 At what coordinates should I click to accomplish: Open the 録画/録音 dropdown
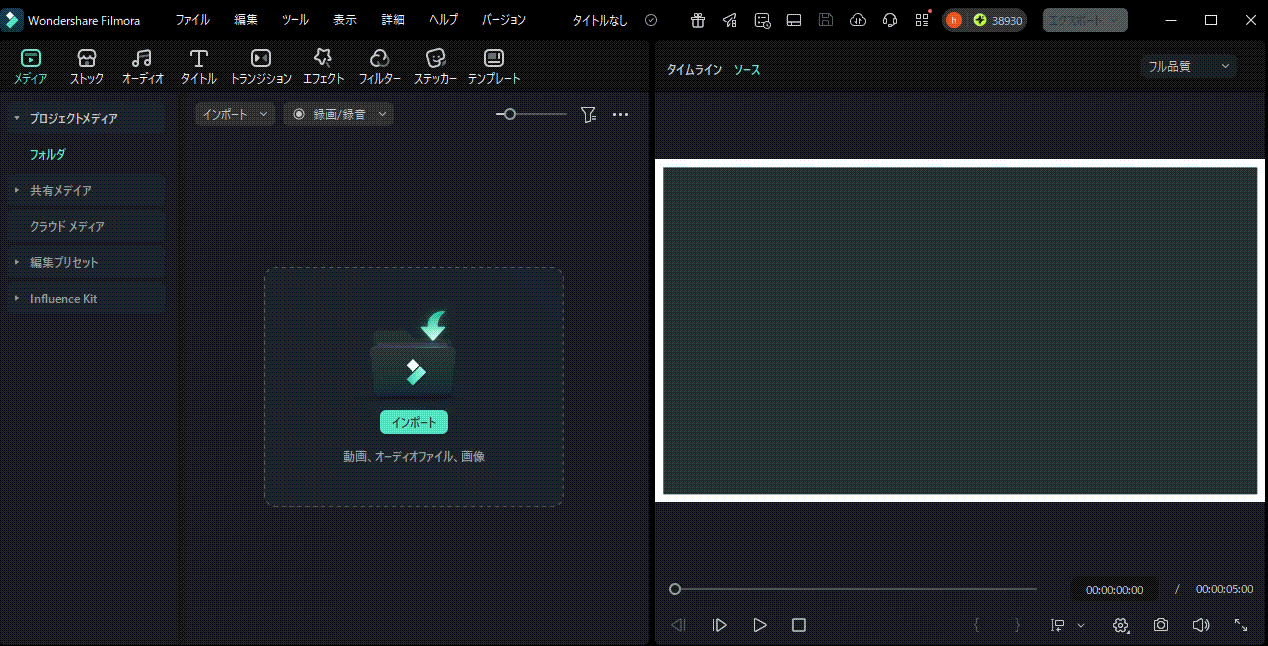(x=338, y=115)
